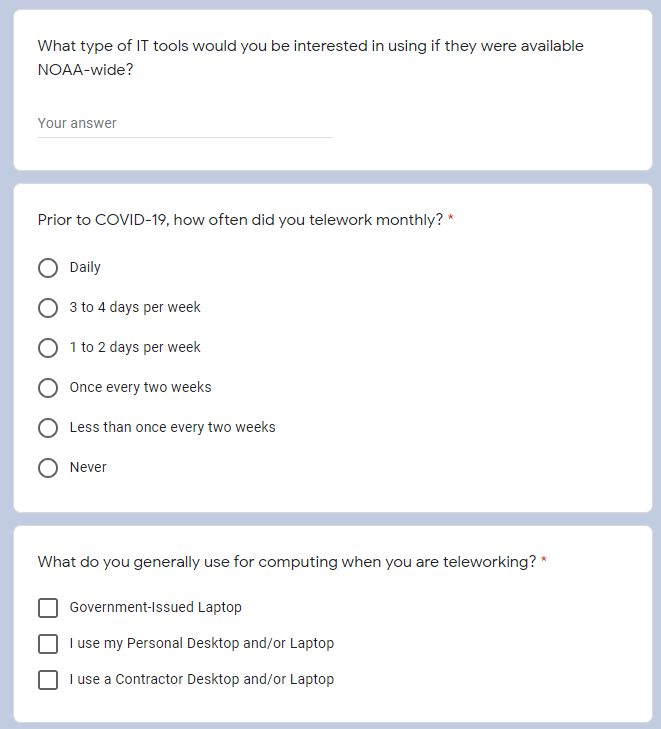Click the teleworking computing question heading
The width and height of the screenshot is (661, 729).
[x=286, y=562]
